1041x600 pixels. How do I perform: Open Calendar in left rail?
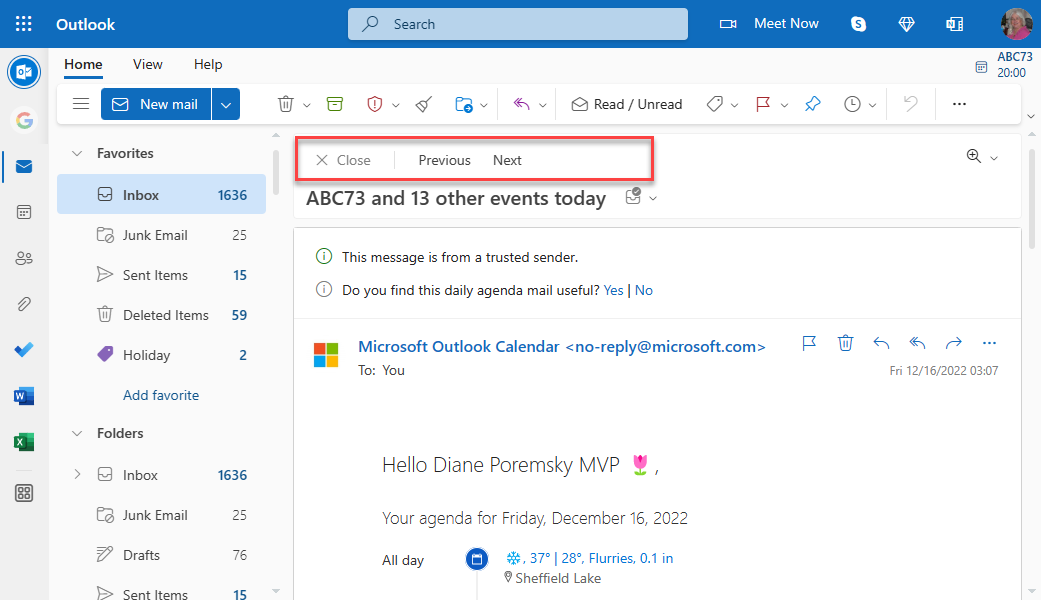click(24, 212)
